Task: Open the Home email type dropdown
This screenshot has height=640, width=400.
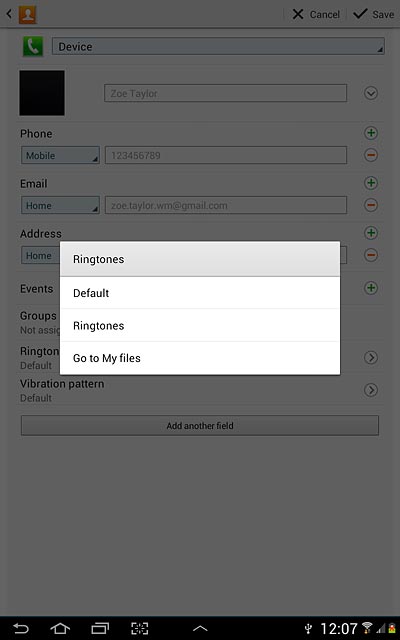Action: pyautogui.click(x=60, y=205)
